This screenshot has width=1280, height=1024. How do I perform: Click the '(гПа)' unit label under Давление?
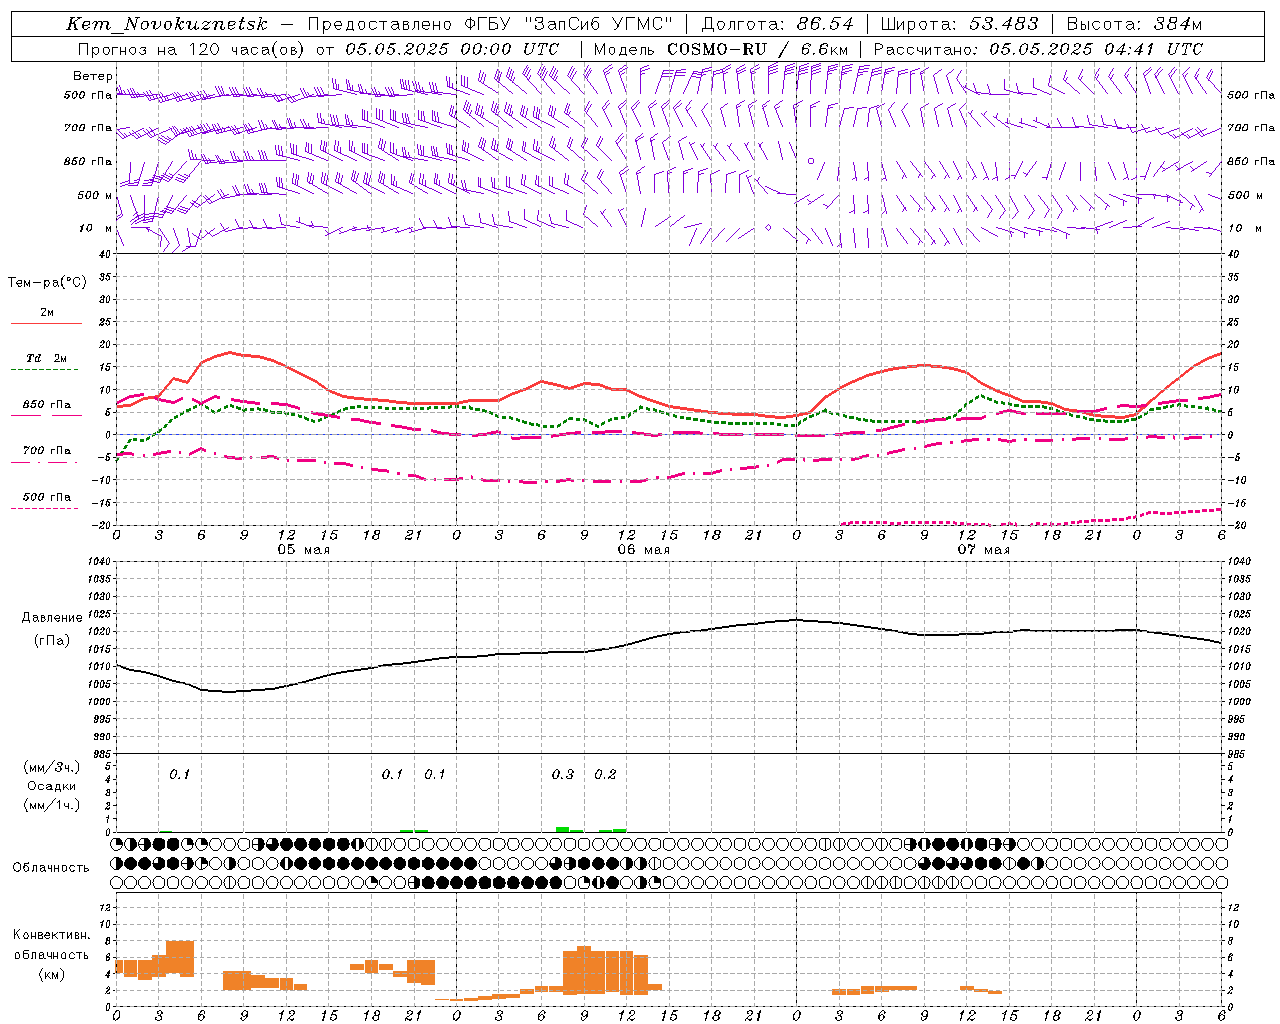(52, 641)
